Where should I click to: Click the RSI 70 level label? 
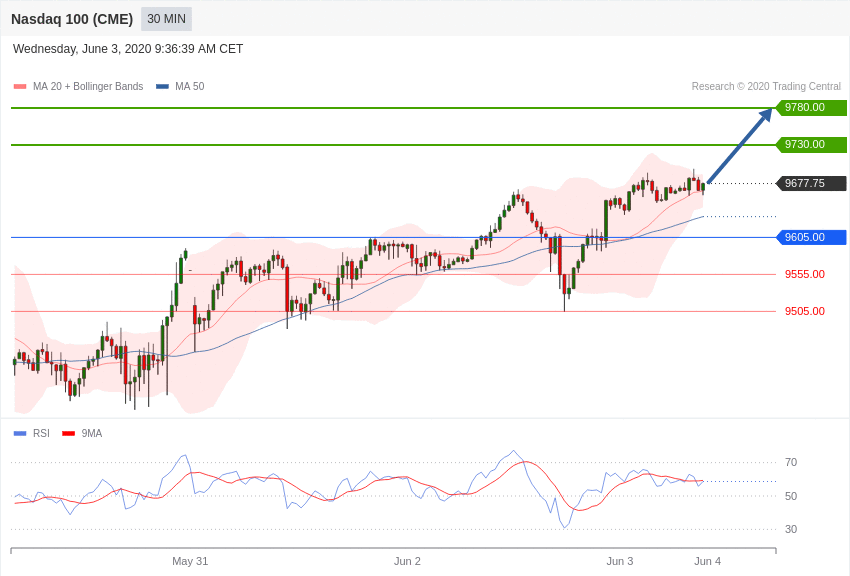(x=791, y=462)
